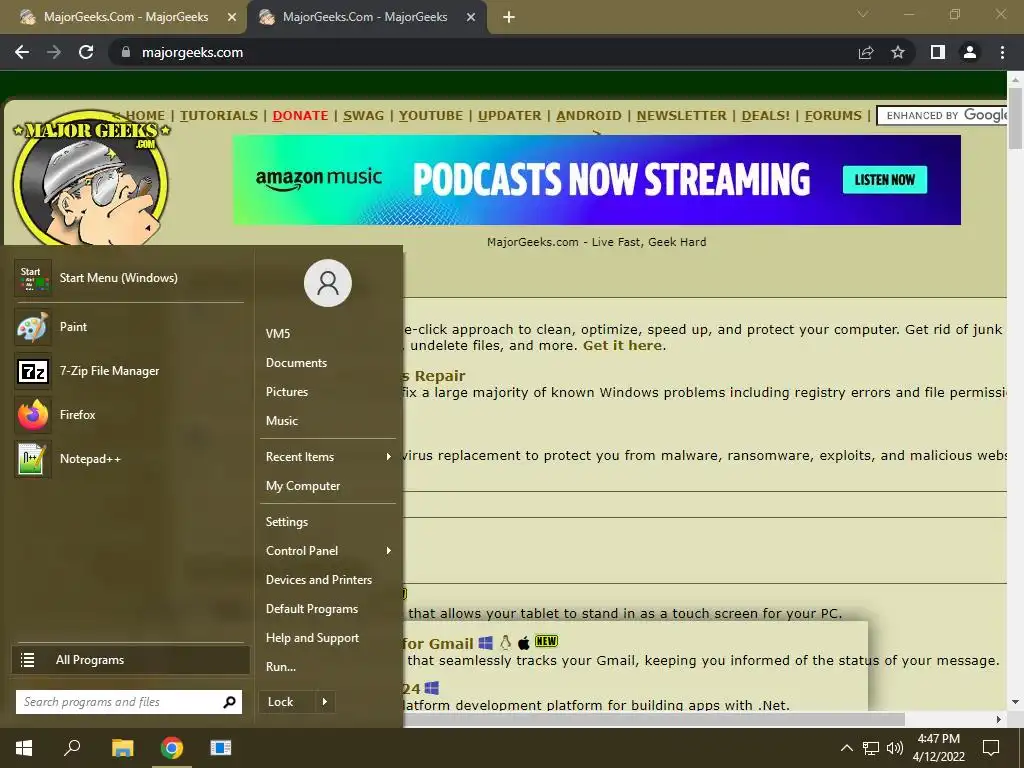This screenshot has height=768, width=1024.
Task: Open network status tray icon
Action: click(x=871, y=748)
